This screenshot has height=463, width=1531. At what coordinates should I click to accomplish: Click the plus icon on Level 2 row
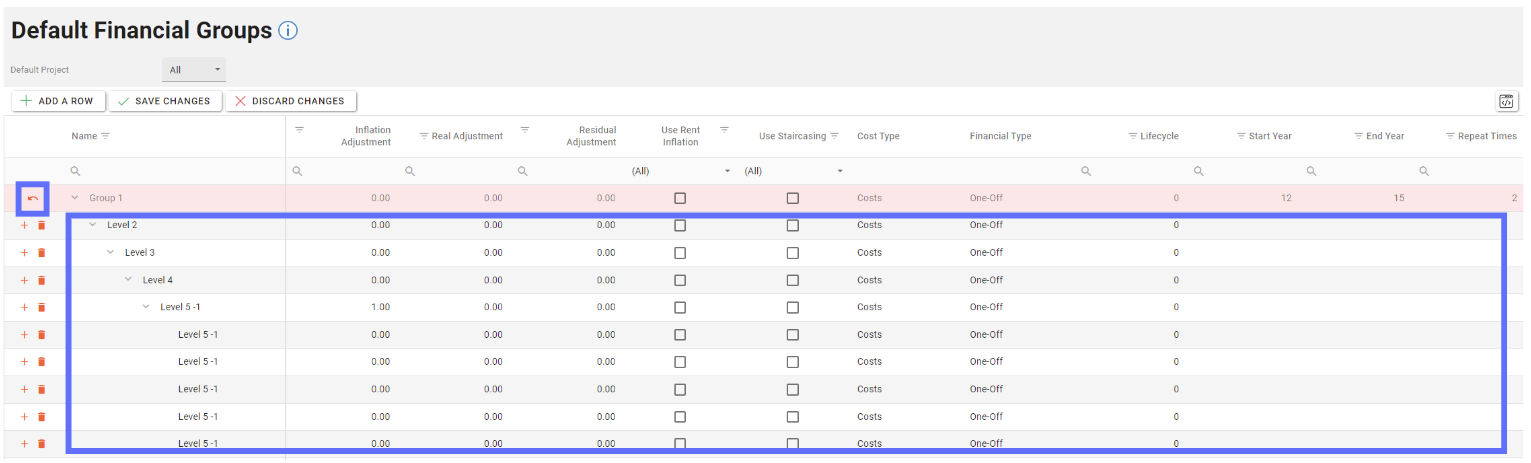25,226
